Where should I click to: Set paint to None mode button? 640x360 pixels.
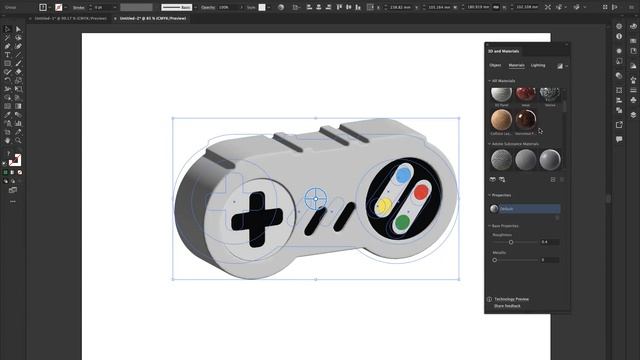(20, 172)
